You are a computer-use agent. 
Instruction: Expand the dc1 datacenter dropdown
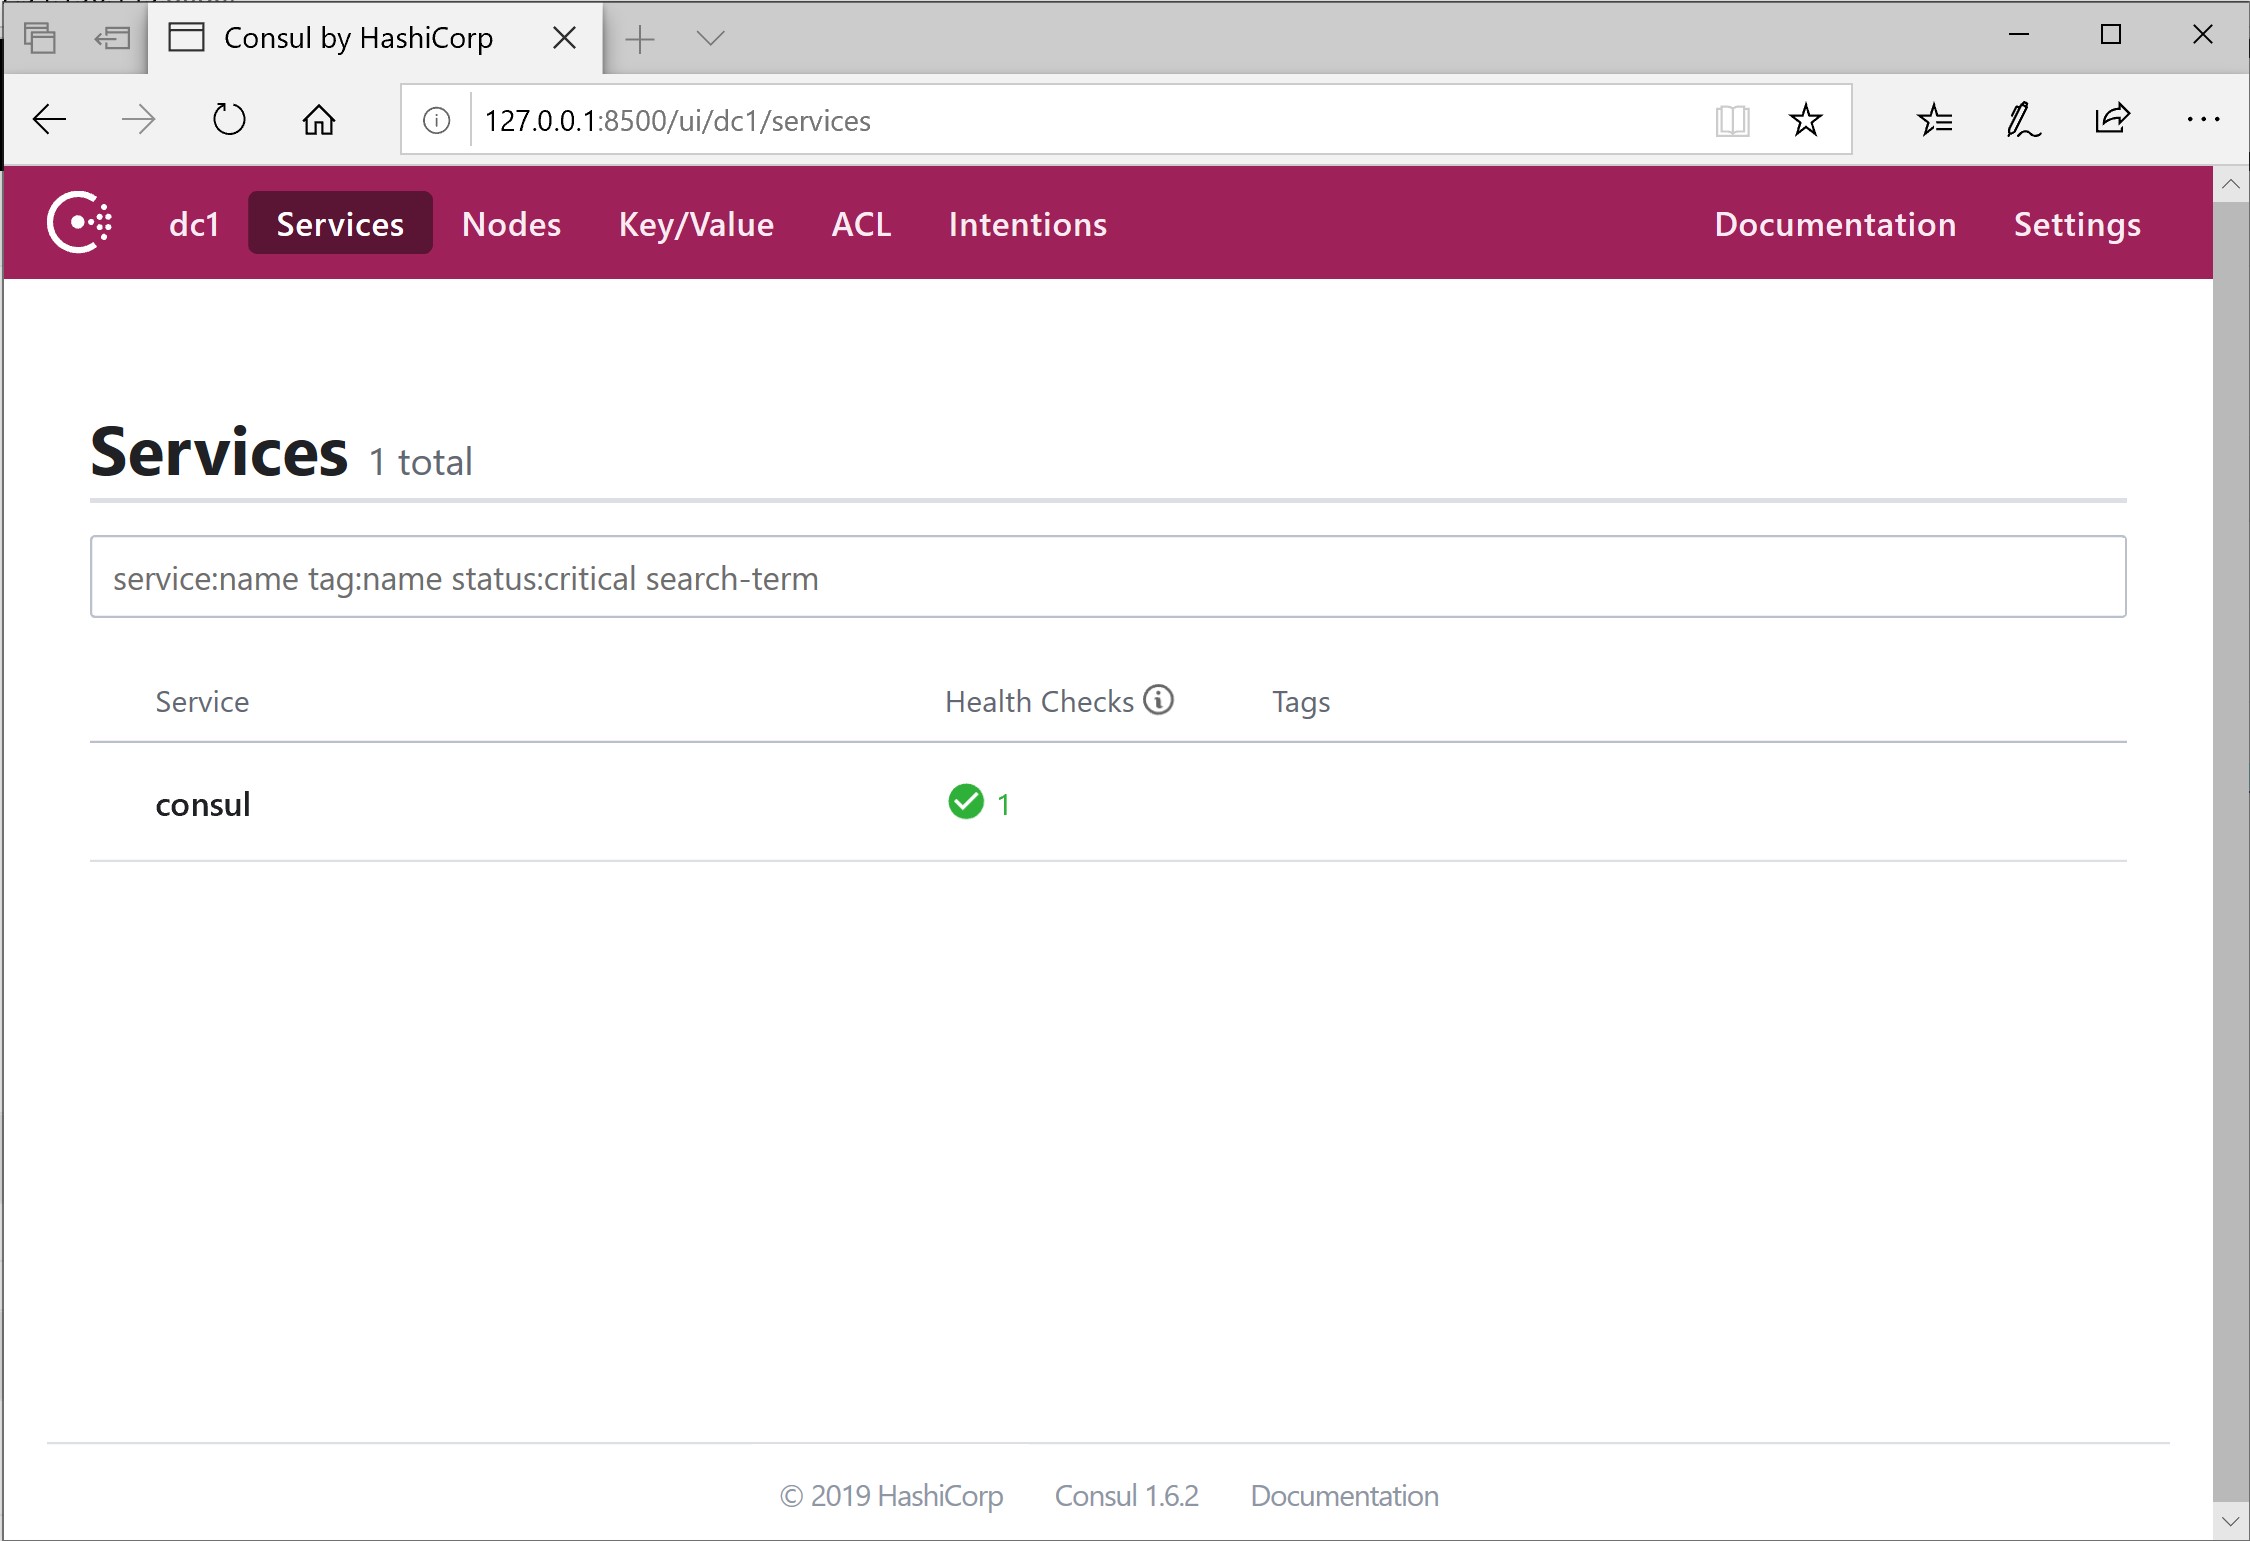click(x=191, y=224)
